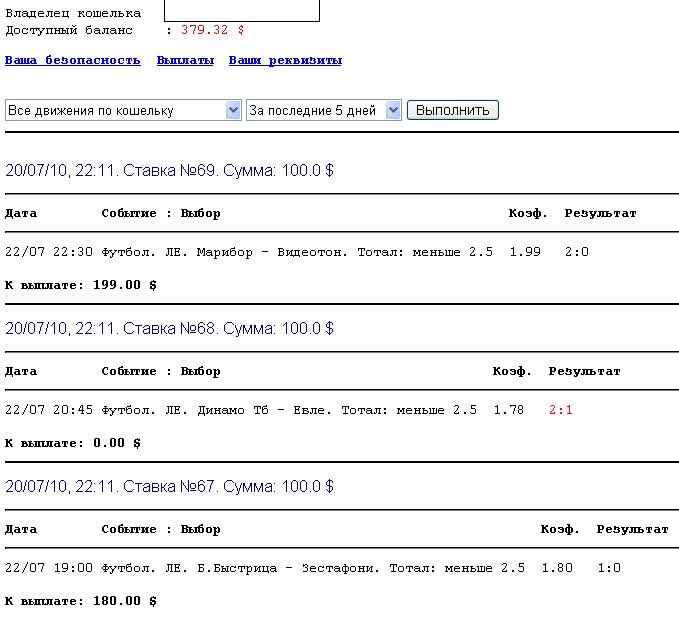
Task: Click the red 2:1 result
Action: 561,410
